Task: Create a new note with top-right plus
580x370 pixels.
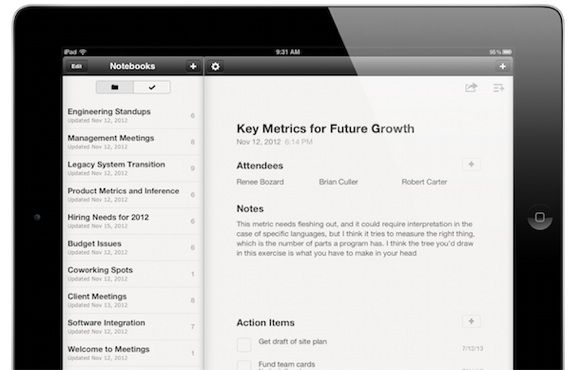Action: click(x=502, y=66)
